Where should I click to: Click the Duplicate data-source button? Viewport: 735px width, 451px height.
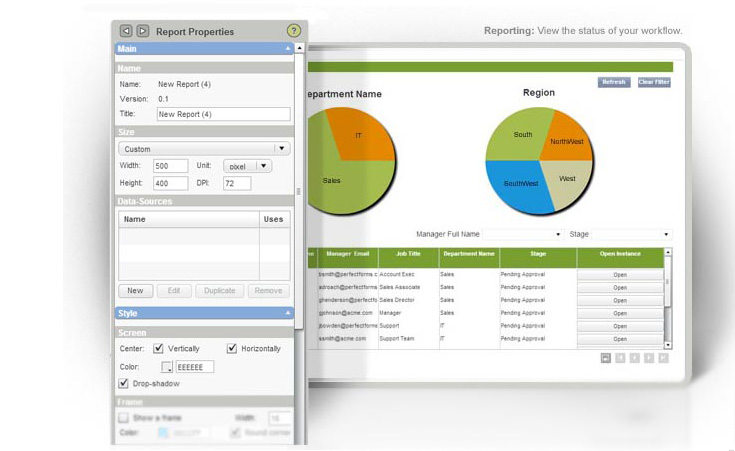tap(220, 291)
